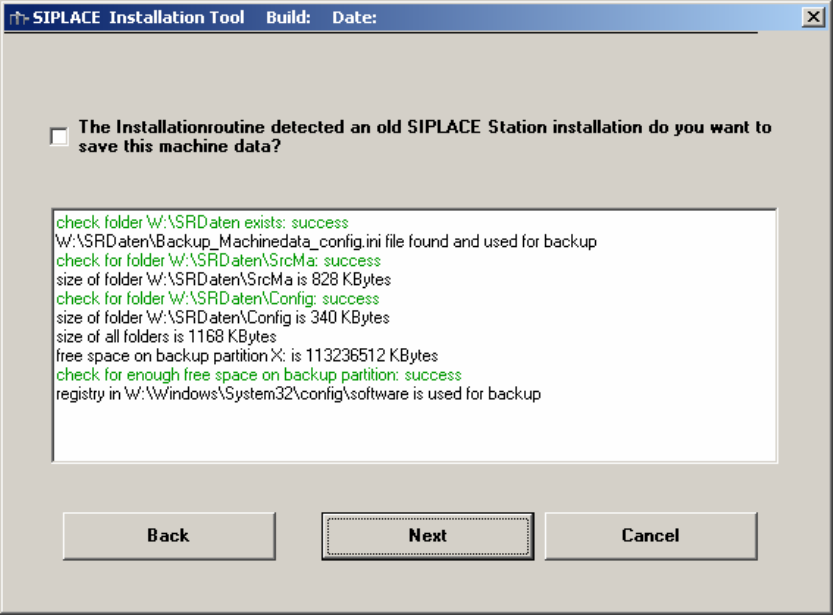Click the Next button
This screenshot has height=615, width=833.
pos(428,536)
